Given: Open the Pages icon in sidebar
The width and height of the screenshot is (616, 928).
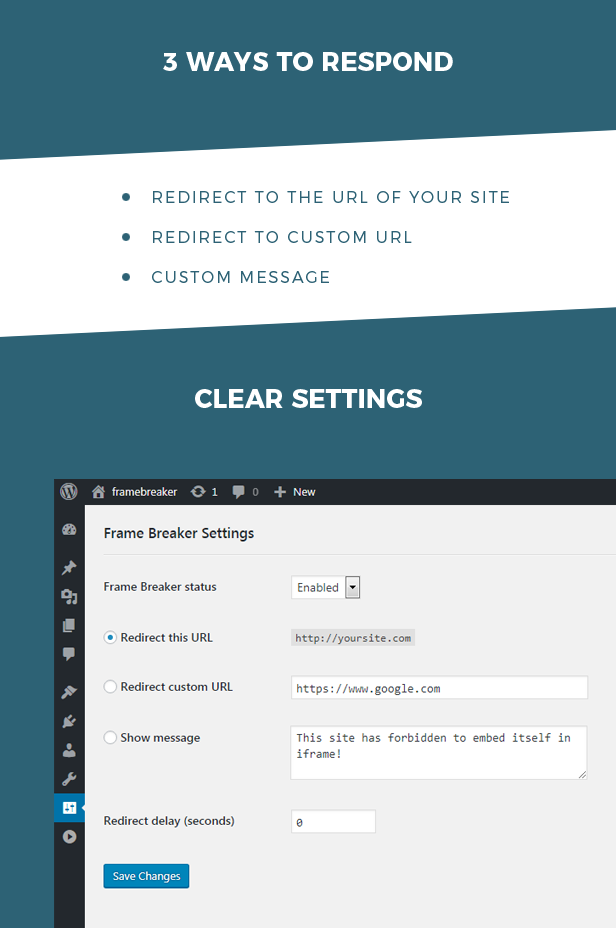Looking at the screenshot, I should click(x=69, y=625).
